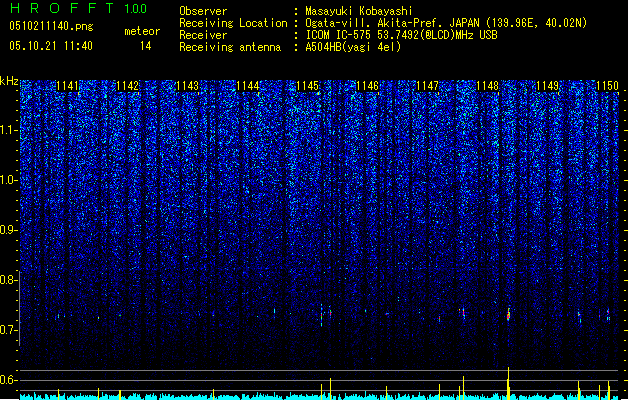Click the tallest yellow power spike

508,383
